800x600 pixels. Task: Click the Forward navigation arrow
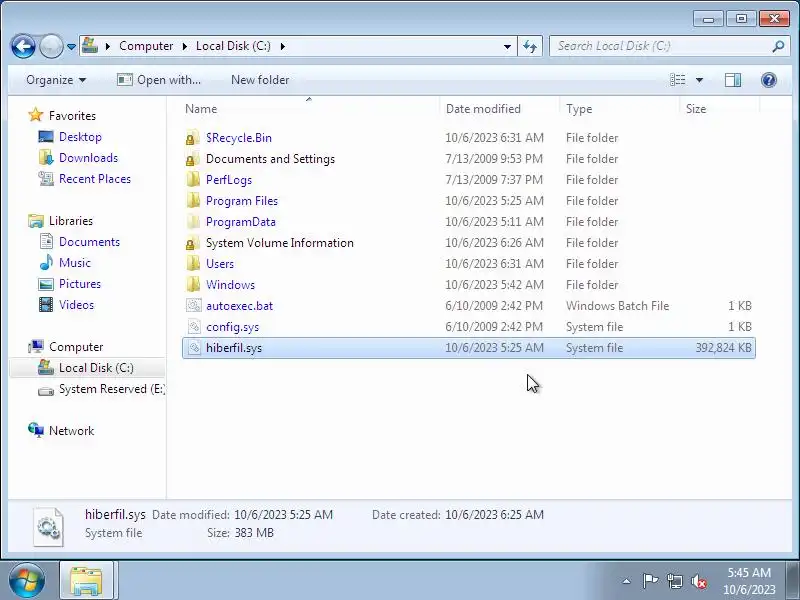coord(51,46)
